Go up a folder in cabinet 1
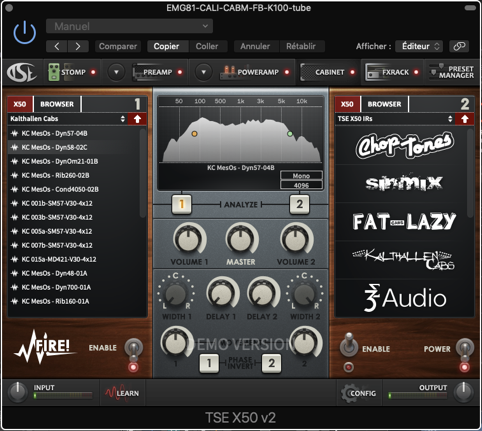 click(x=137, y=119)
